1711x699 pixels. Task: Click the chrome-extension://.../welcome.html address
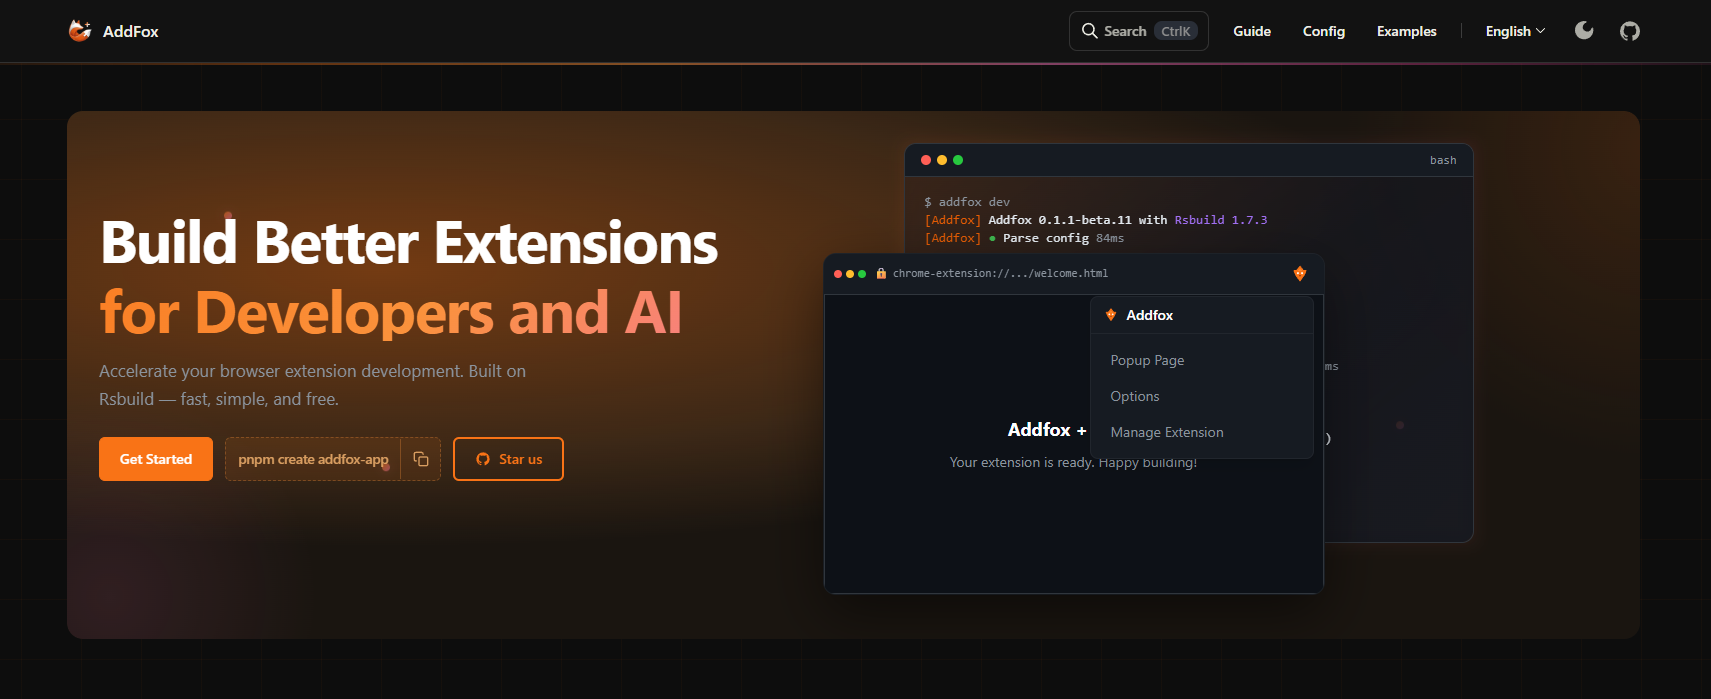(x=1000, y=273)
